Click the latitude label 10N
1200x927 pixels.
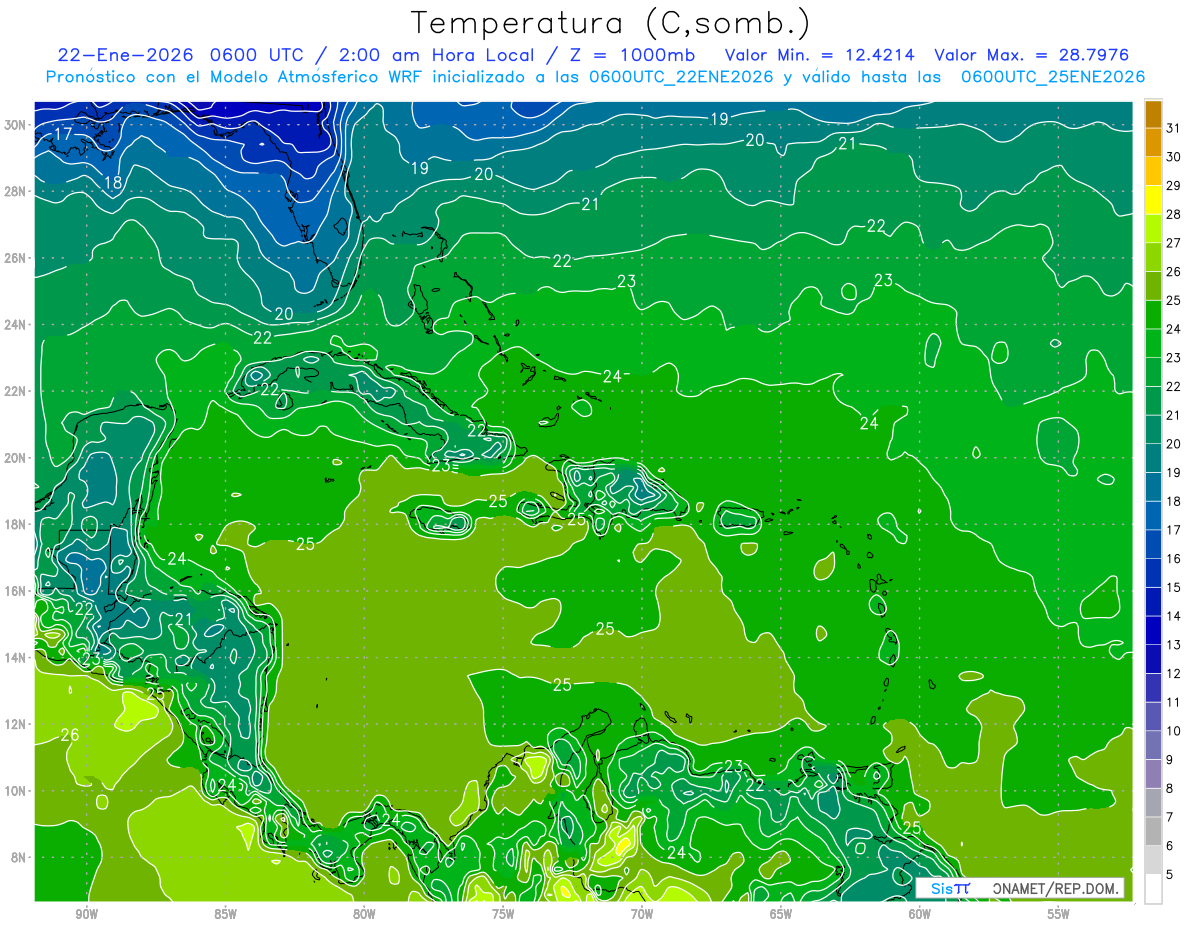point(16,791)
